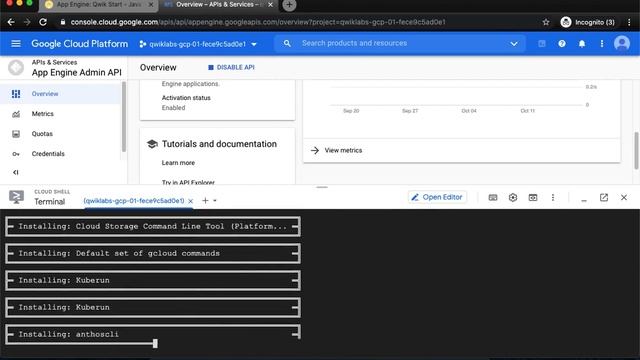Click the Open Editor button
The image size is (640, 360).
tap(437, 197)
